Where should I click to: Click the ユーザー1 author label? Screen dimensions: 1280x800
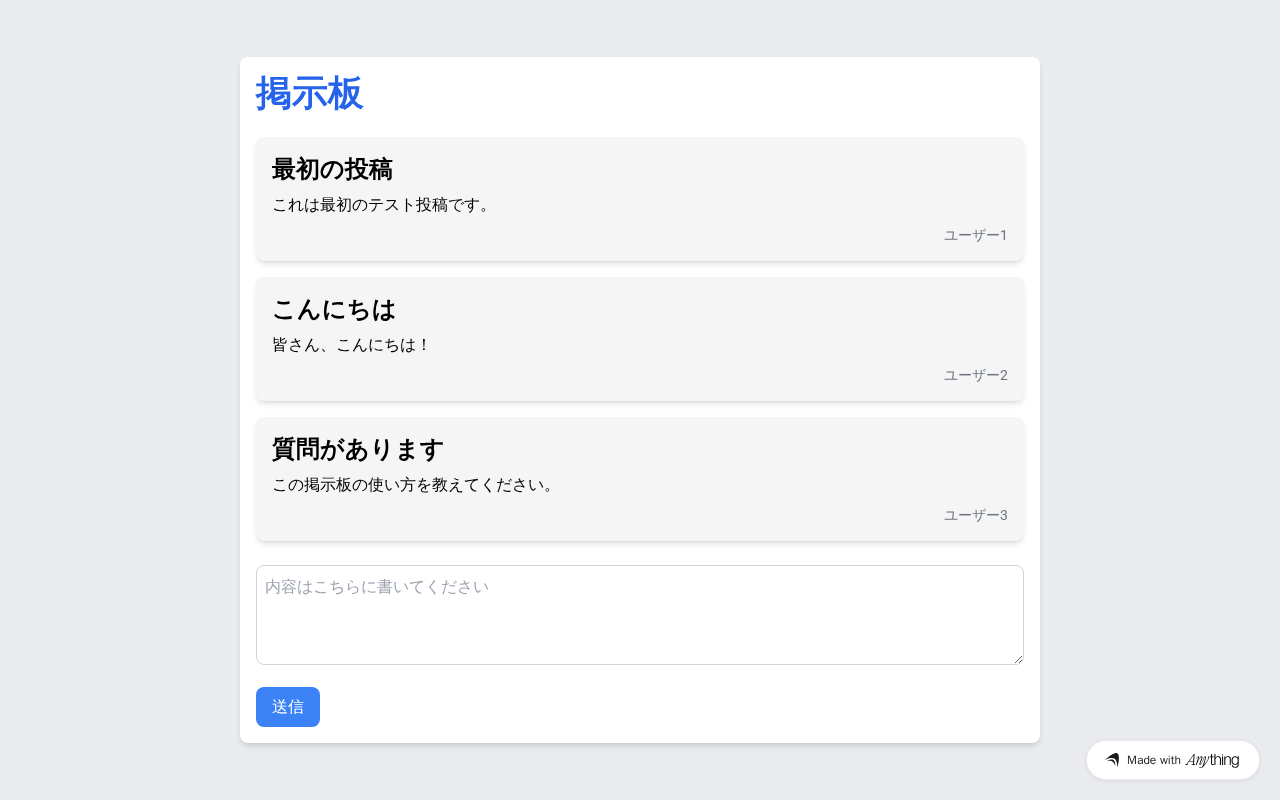[976, 235]
